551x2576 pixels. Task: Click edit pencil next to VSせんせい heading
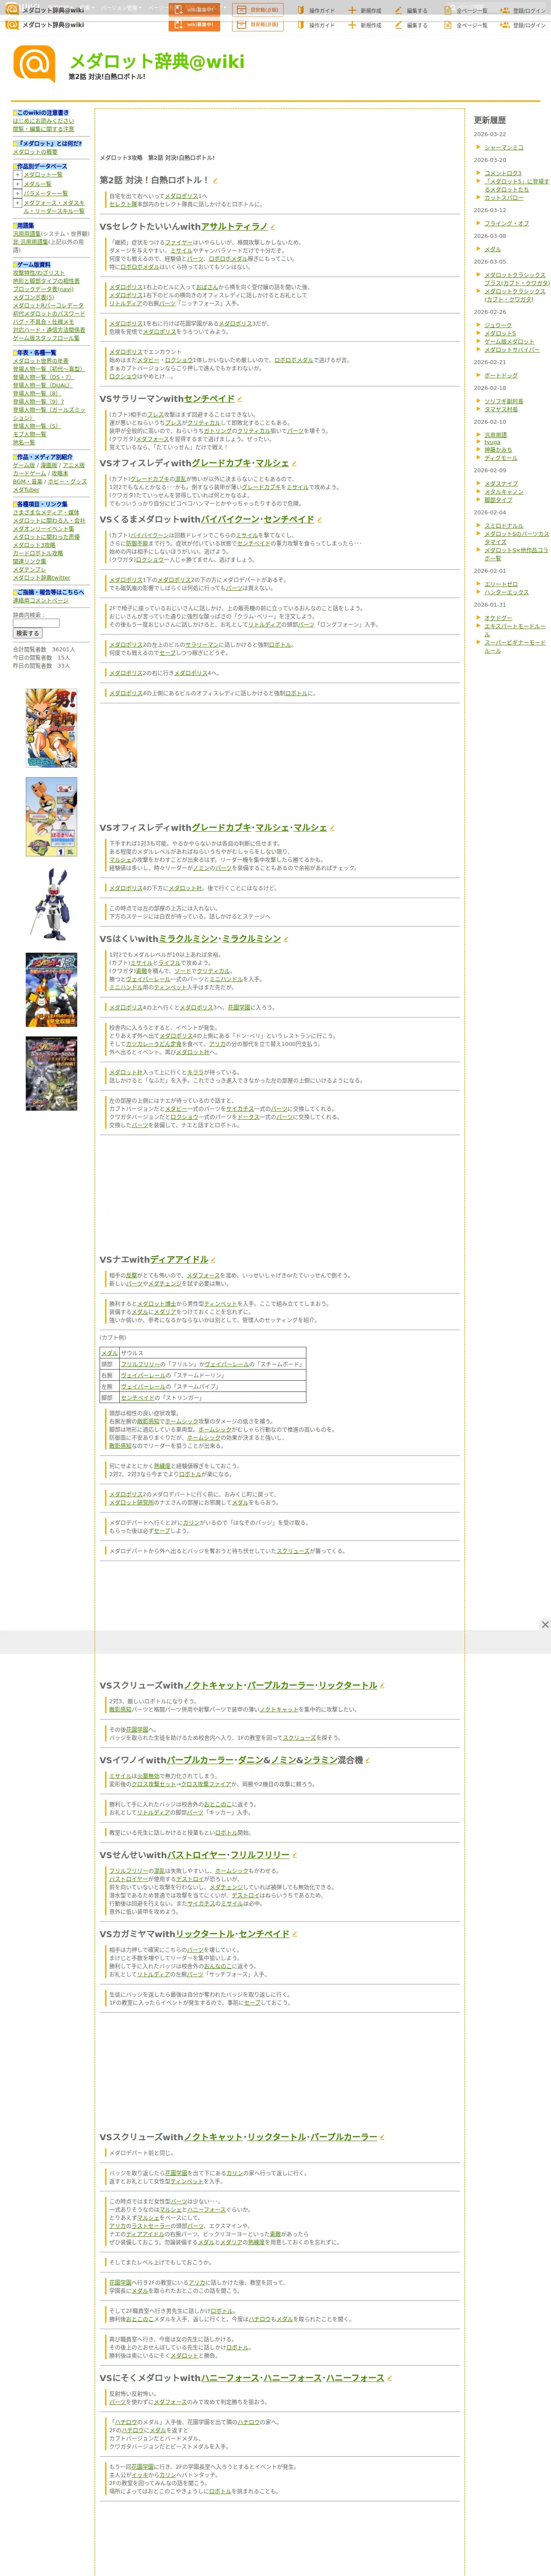coord(295,1855)
